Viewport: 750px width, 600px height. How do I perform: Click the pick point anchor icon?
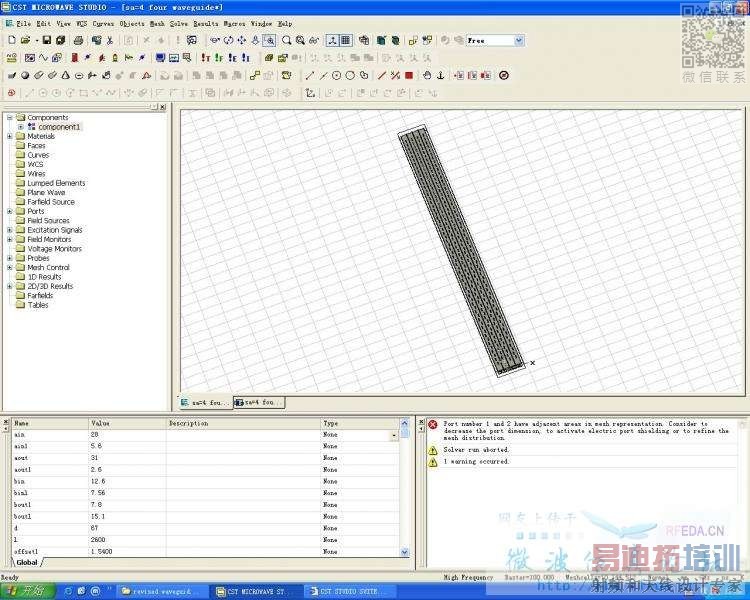pos(441,75)
